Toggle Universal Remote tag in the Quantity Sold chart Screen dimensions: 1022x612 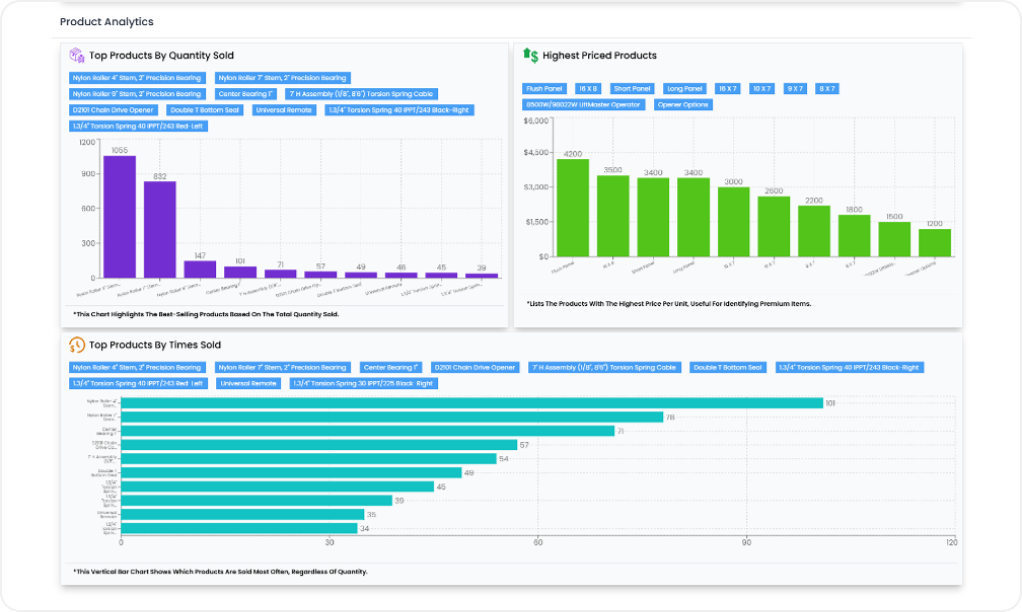click(284, 110)
